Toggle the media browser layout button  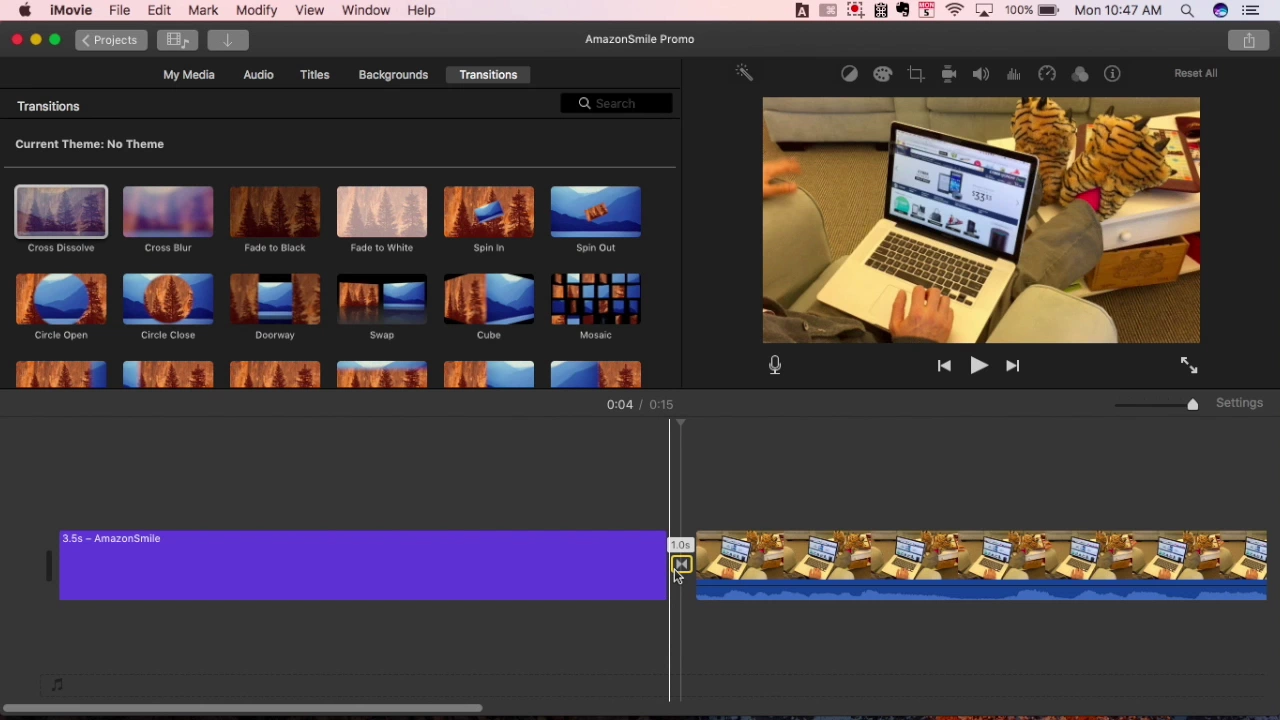pos(177,40)
